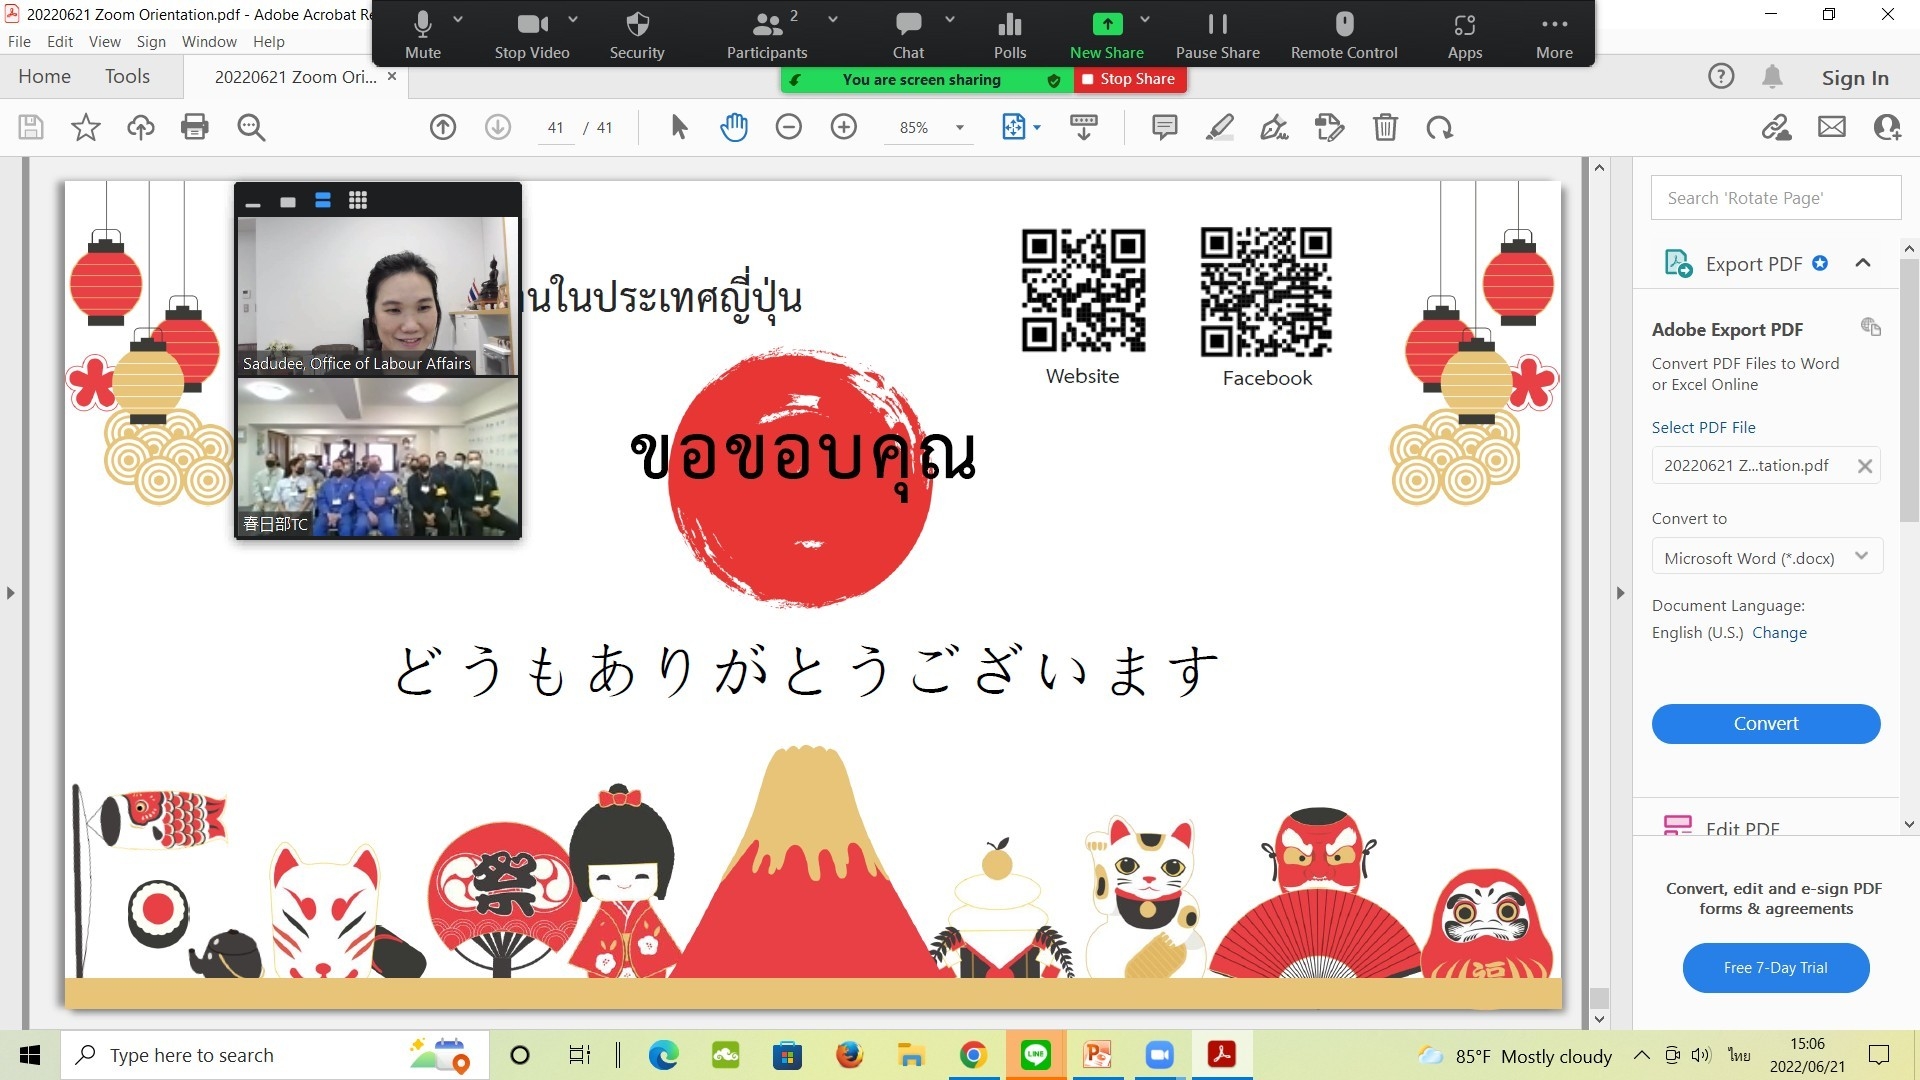Viewport: 1920px width, 1080px height.
Task: Open the Window menu
Action: [x=209, y=41]
